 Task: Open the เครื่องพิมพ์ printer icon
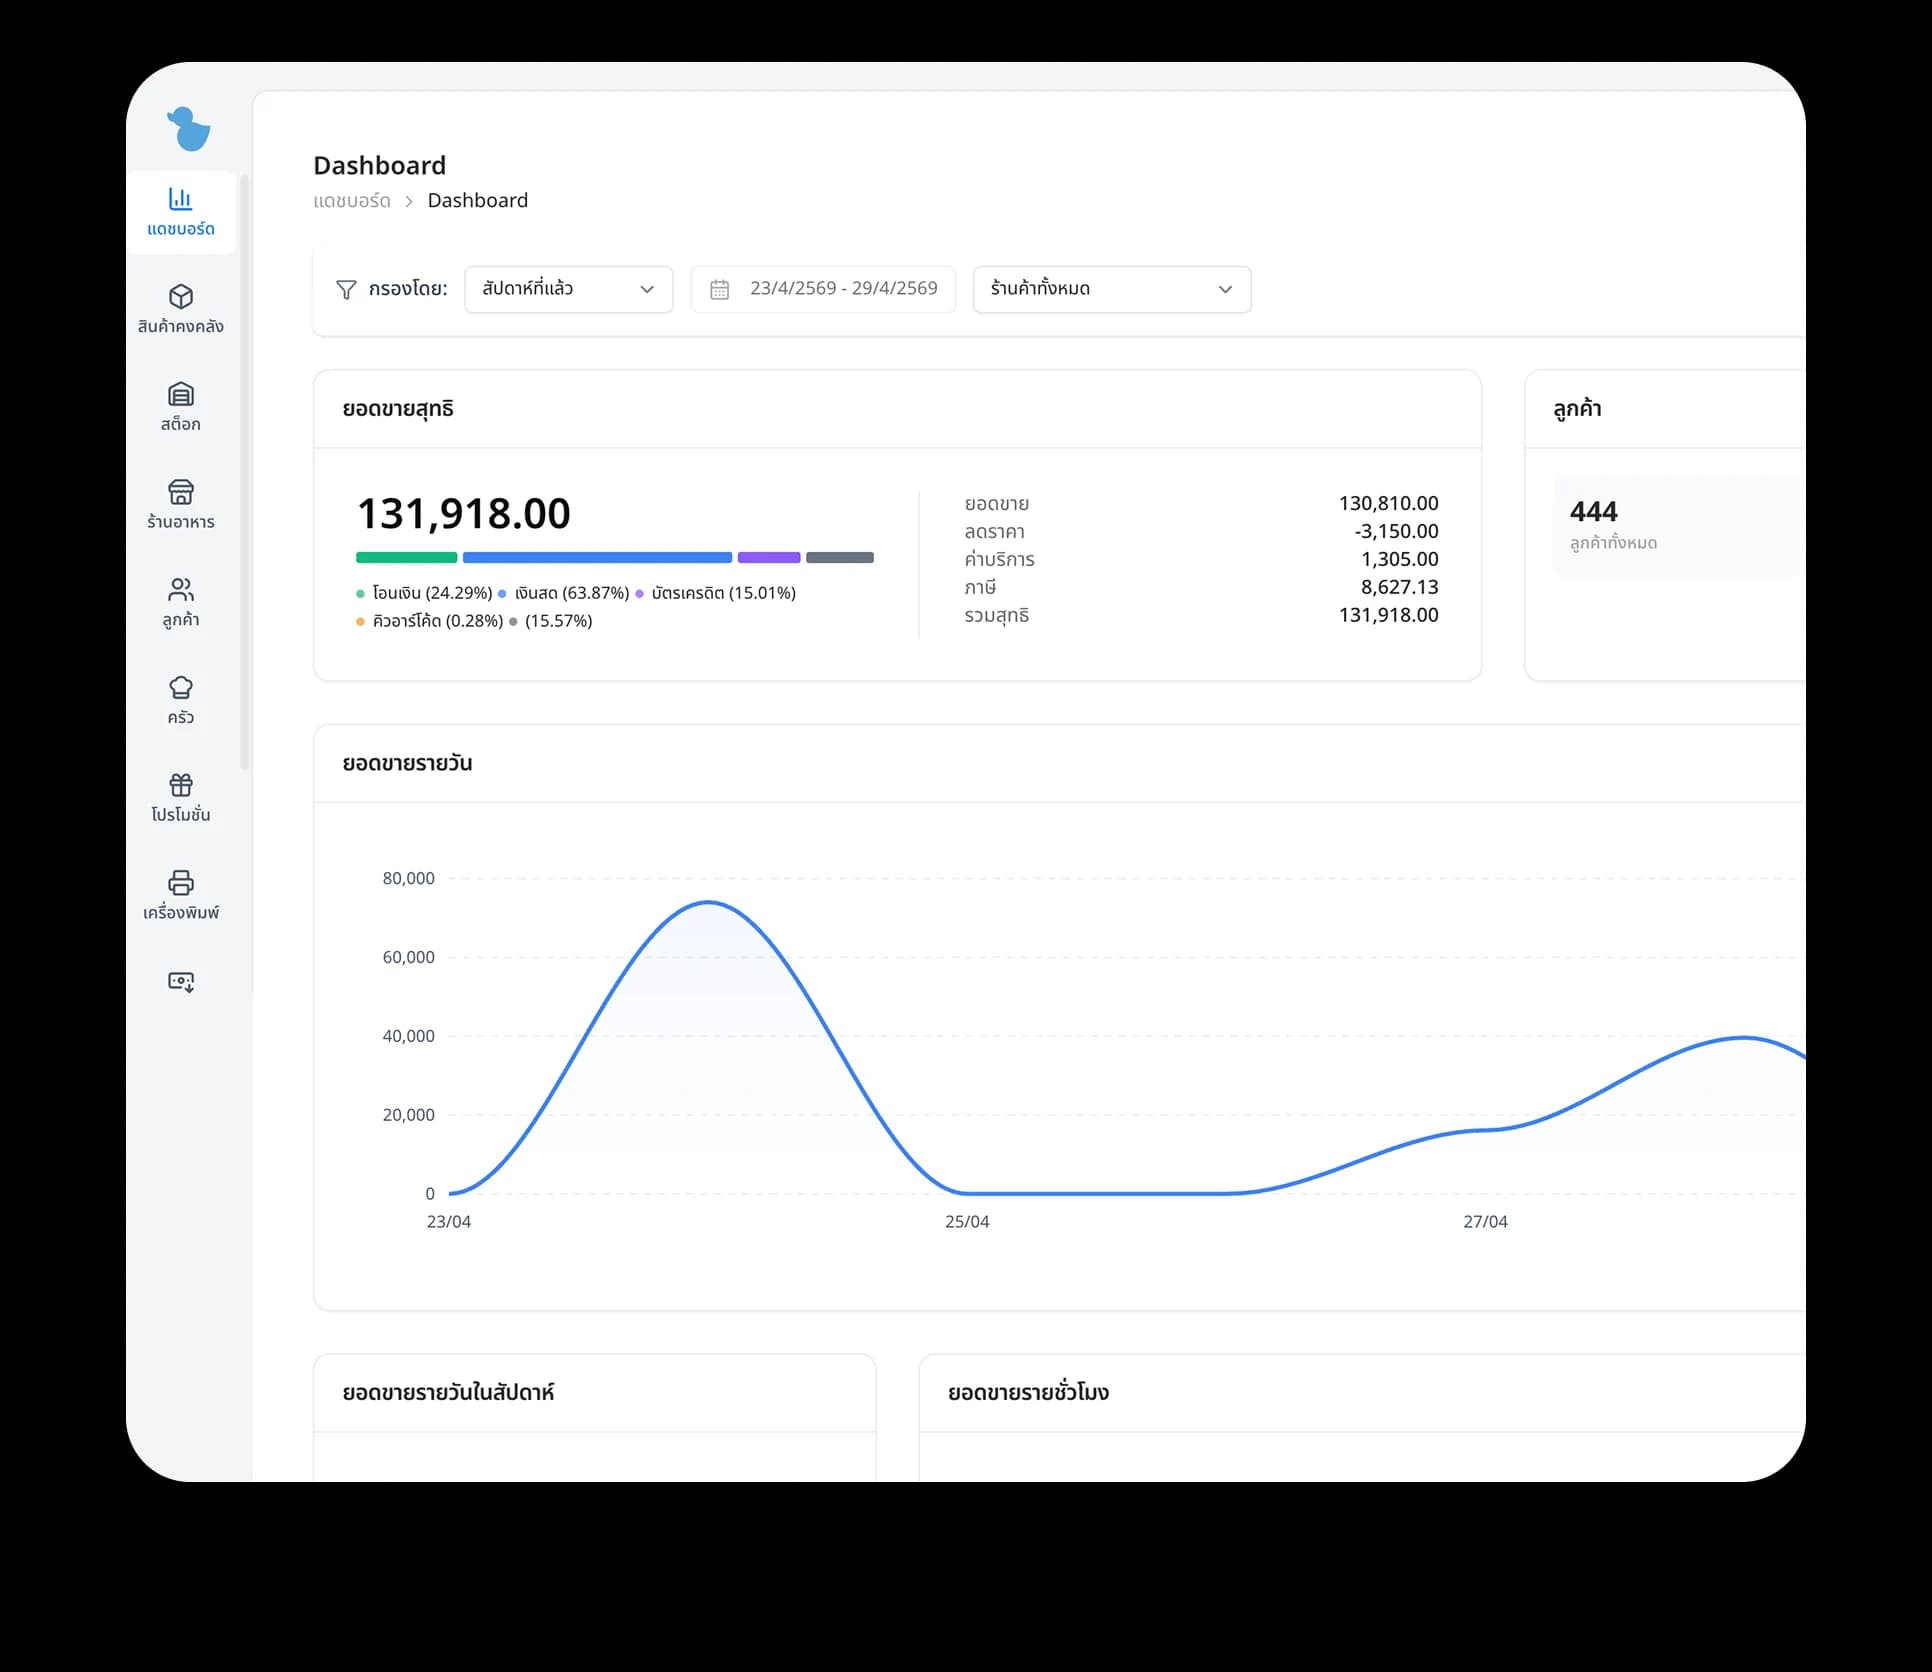click(x=181, y=883)
